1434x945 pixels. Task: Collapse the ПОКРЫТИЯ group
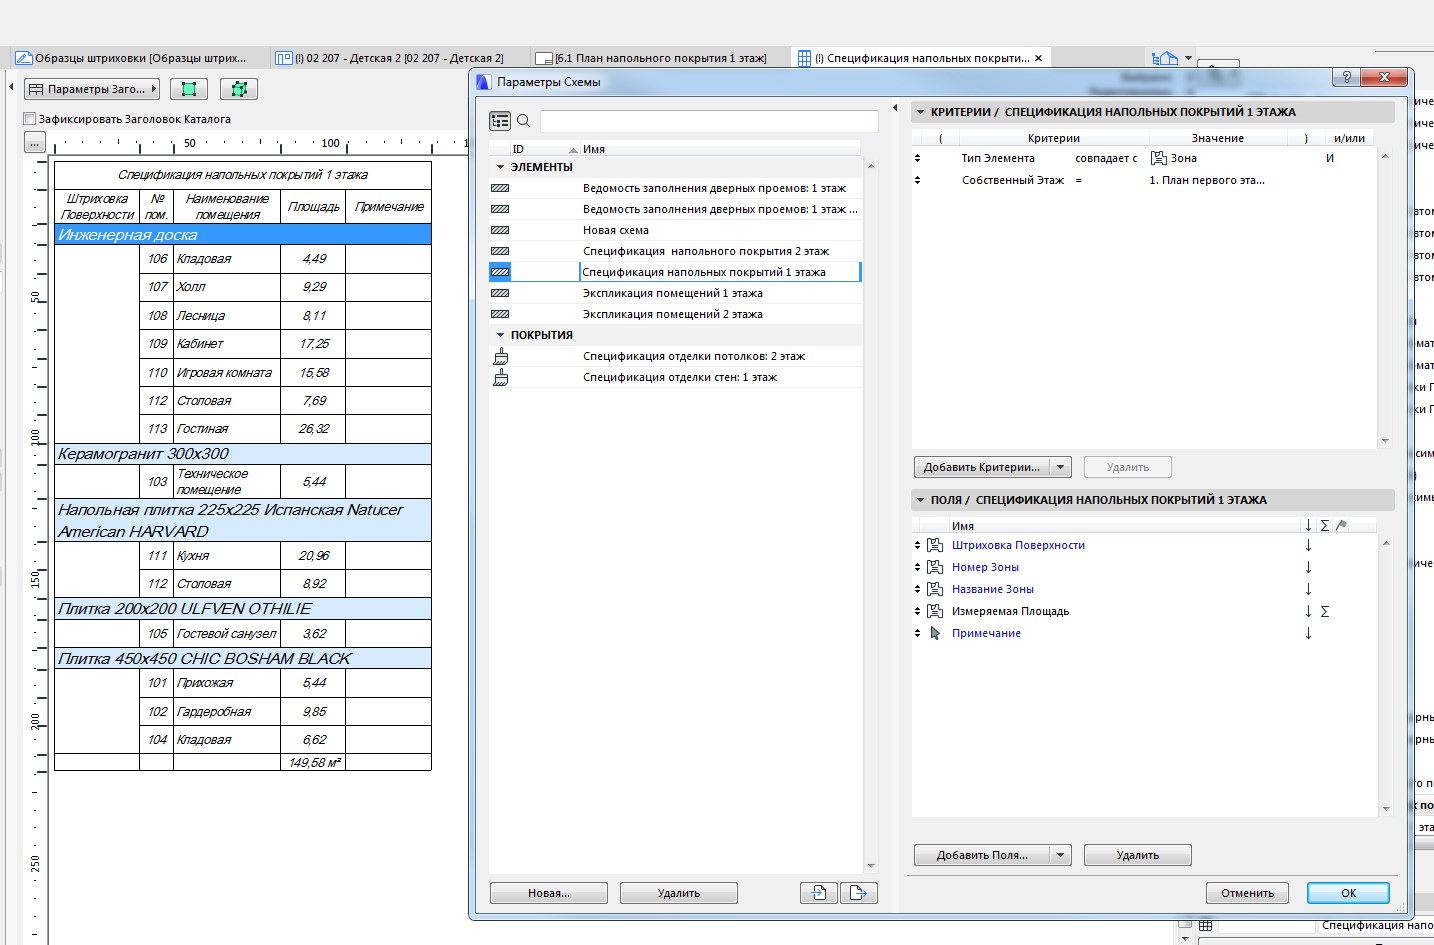click(x=500, y=335)
